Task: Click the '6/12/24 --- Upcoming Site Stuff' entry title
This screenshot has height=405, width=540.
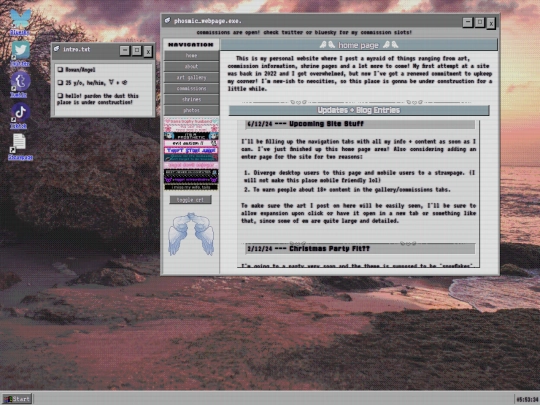Action: [305, 124]
